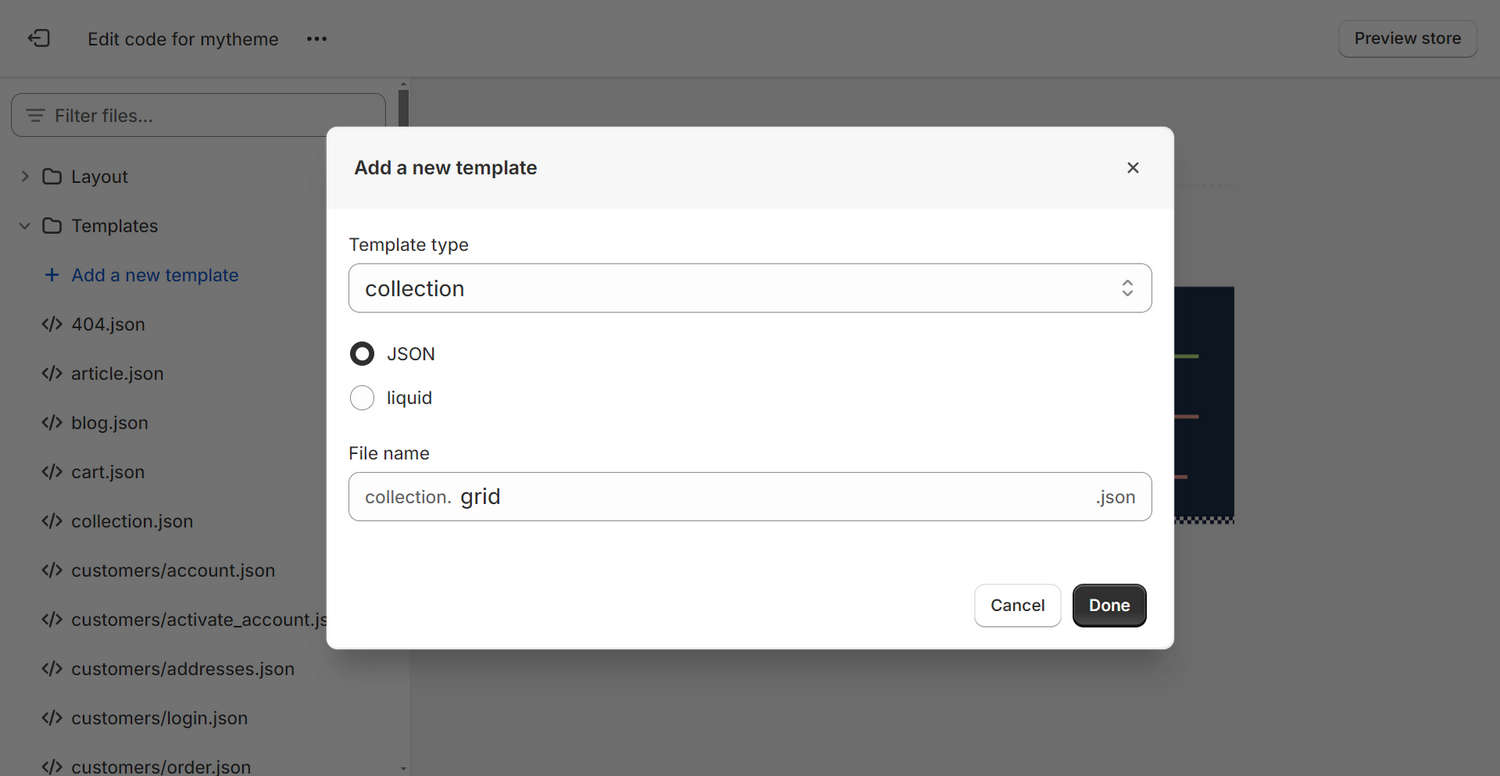
Task: Click the Layout folder icon
Action: (52, 176)
